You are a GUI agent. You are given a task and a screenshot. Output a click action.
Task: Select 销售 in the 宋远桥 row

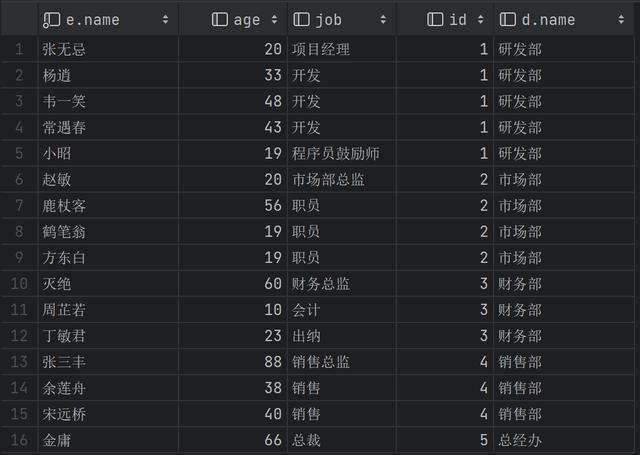pyautogui.click(x=306, y=414)
